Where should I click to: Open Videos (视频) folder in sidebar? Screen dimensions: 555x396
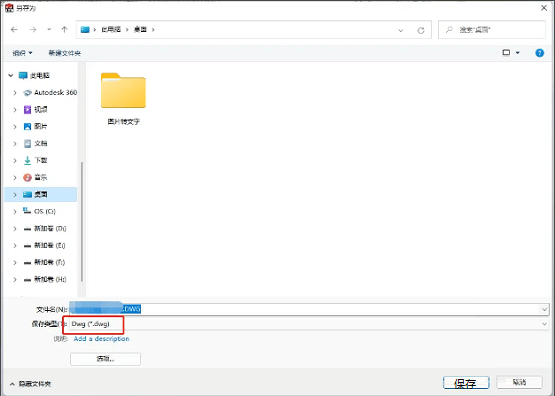pyautogui.click(x=35, y=109)
